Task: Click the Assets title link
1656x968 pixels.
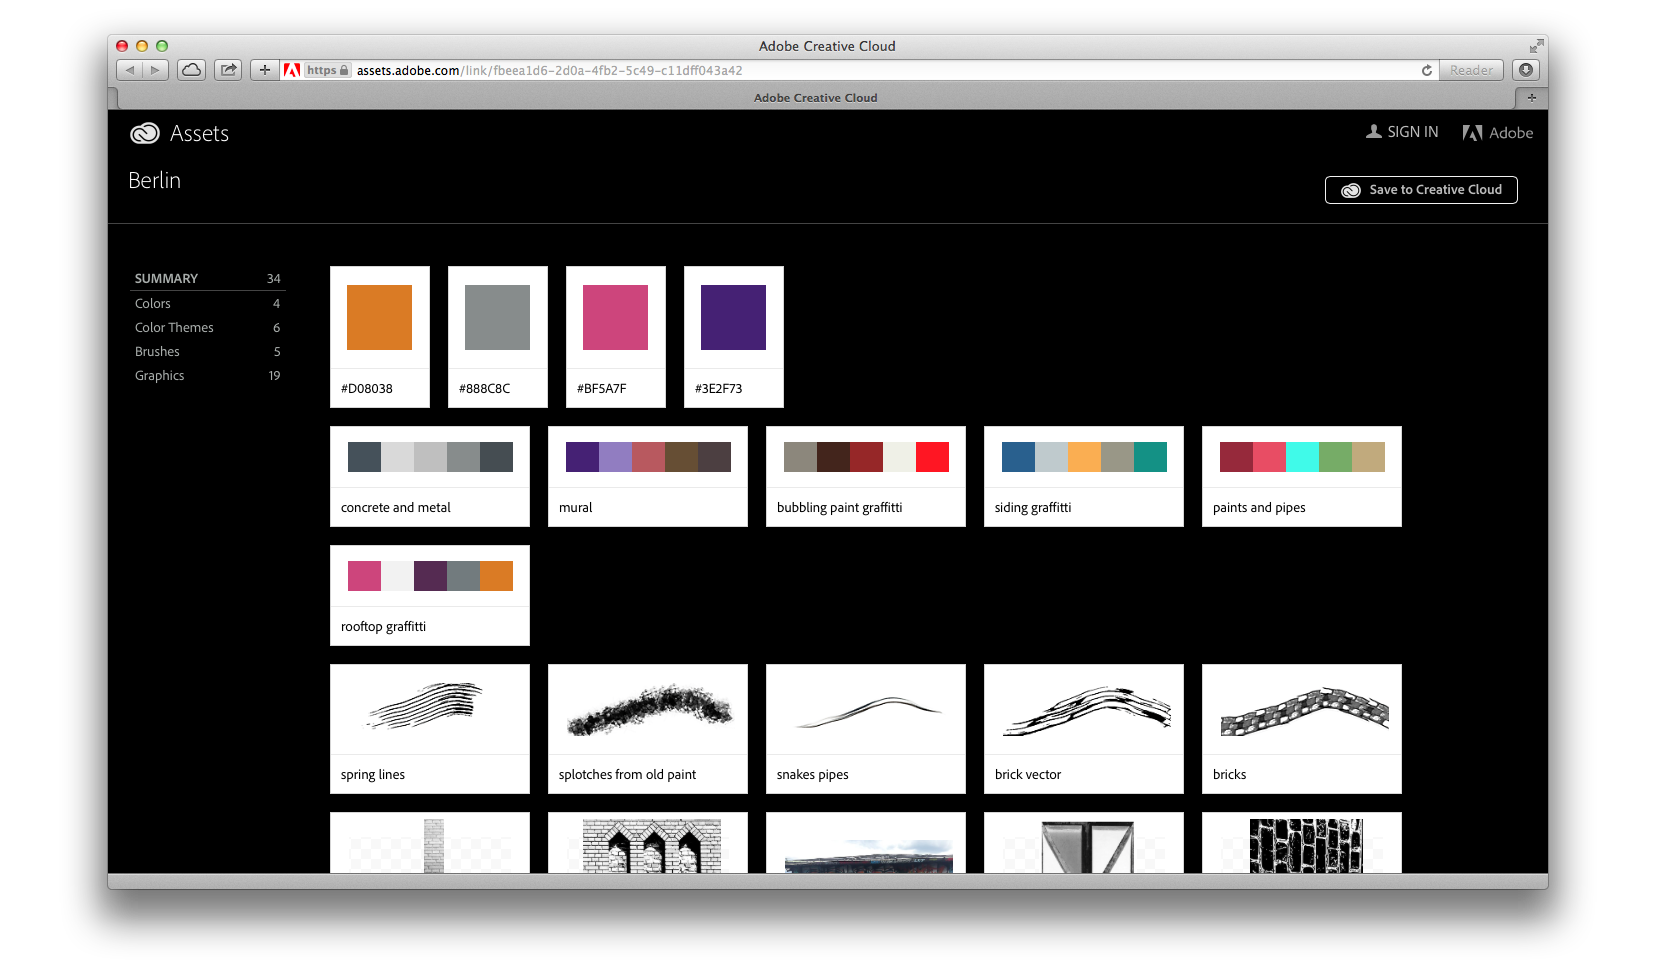Action: 199,133
